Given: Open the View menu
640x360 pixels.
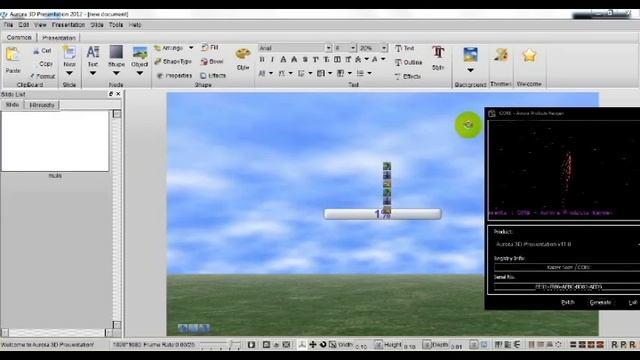Looking at the screenshot, I should point(40,25).
